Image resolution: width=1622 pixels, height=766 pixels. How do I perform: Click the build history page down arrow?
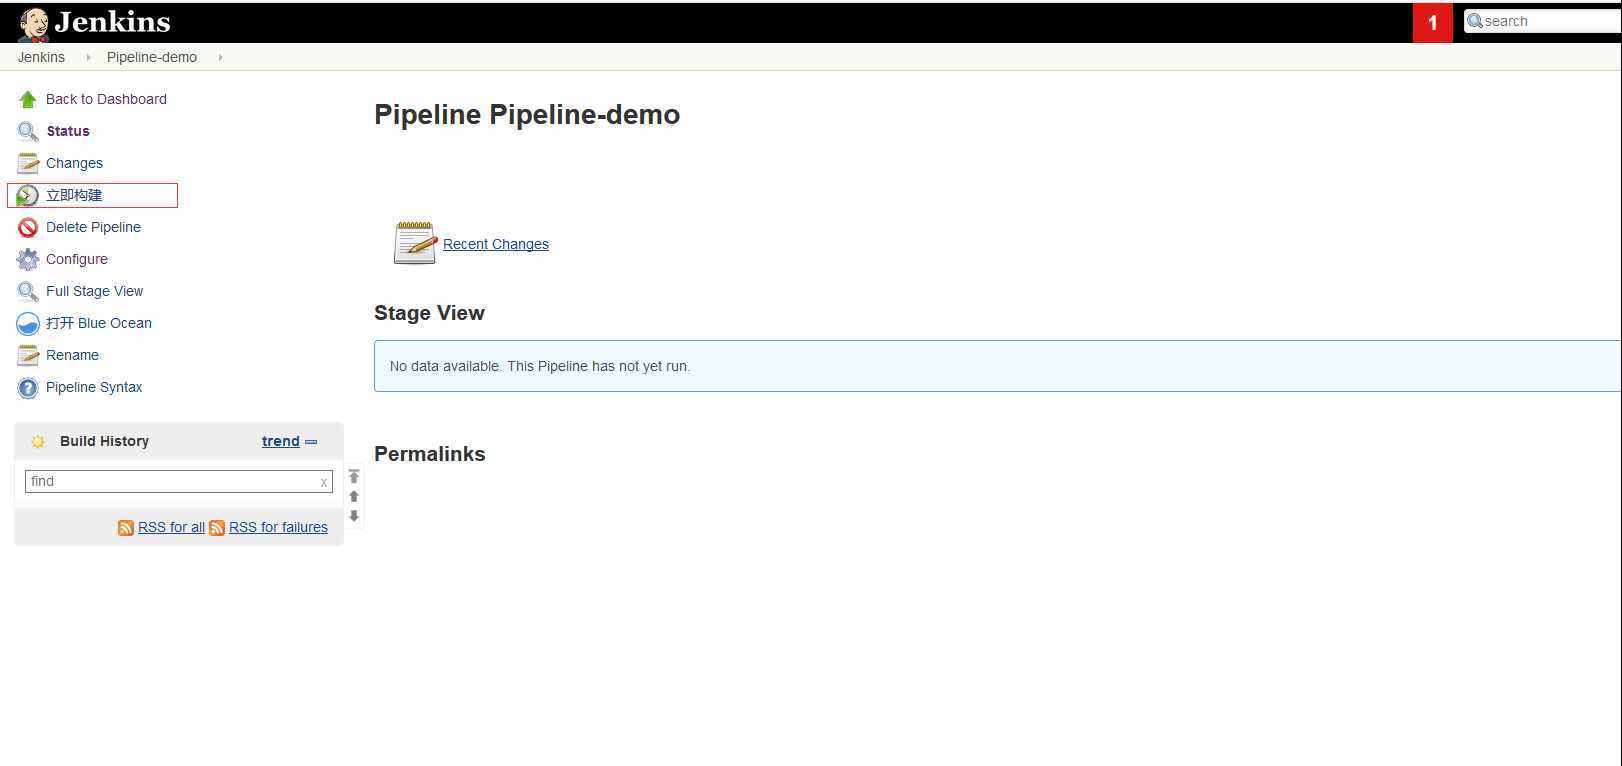pyautogui.click(x=354, y=516)
